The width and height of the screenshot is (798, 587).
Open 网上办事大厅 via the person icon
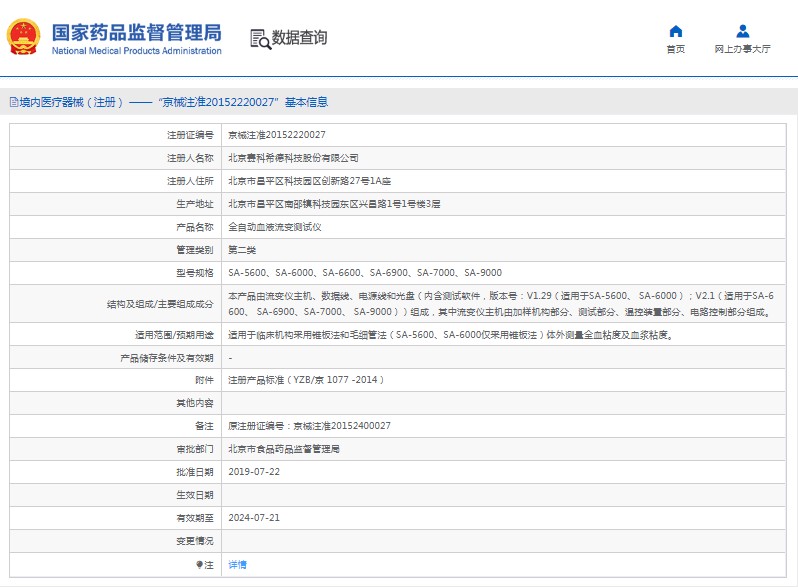tap(743, 32)
